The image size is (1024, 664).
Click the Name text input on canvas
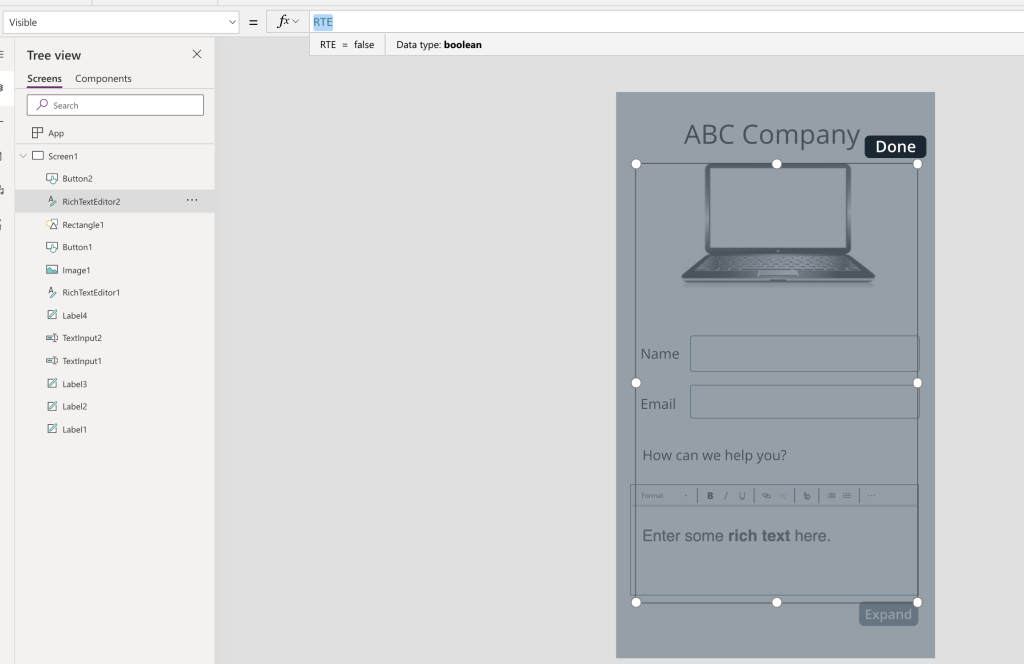click(x=803, y=354)
